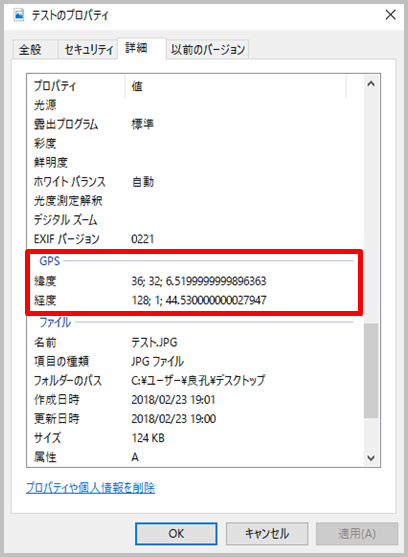
Task: Click the attribute value A
Action: point(135,457)
